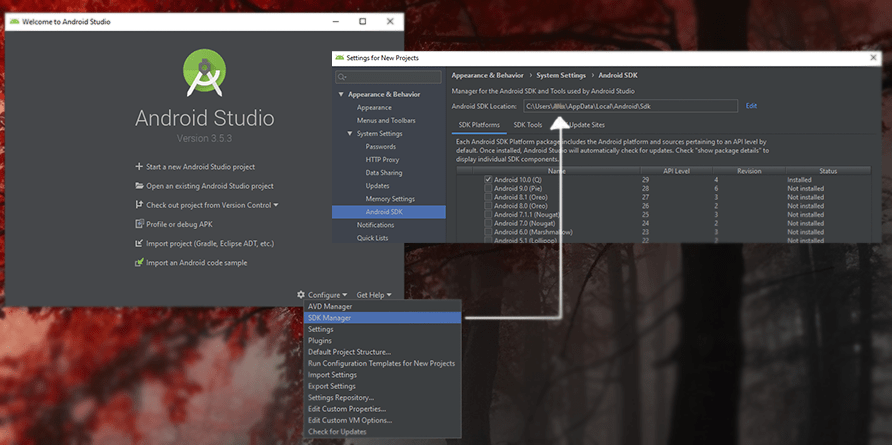
Task: Check the Android 7.1.1 (Nougat) checkbox
Action: tap(488, 215)
